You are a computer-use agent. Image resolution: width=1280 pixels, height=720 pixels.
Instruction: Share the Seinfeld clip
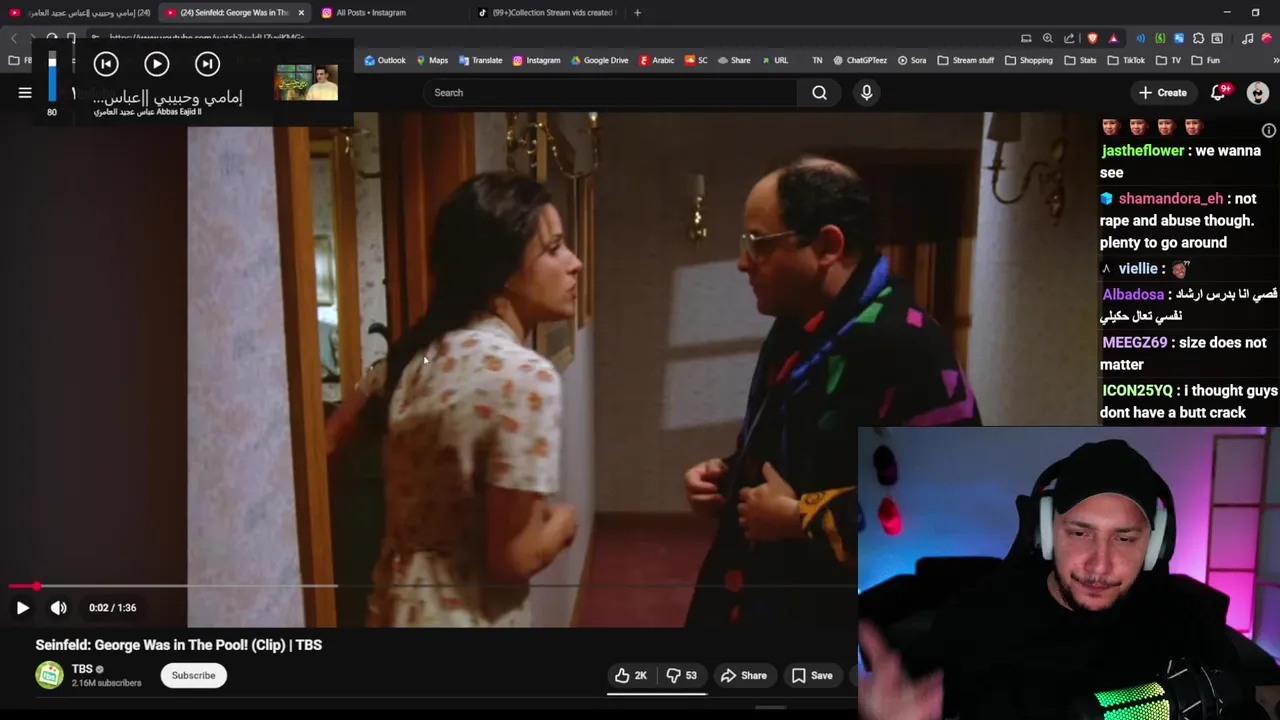coord(744,676)
